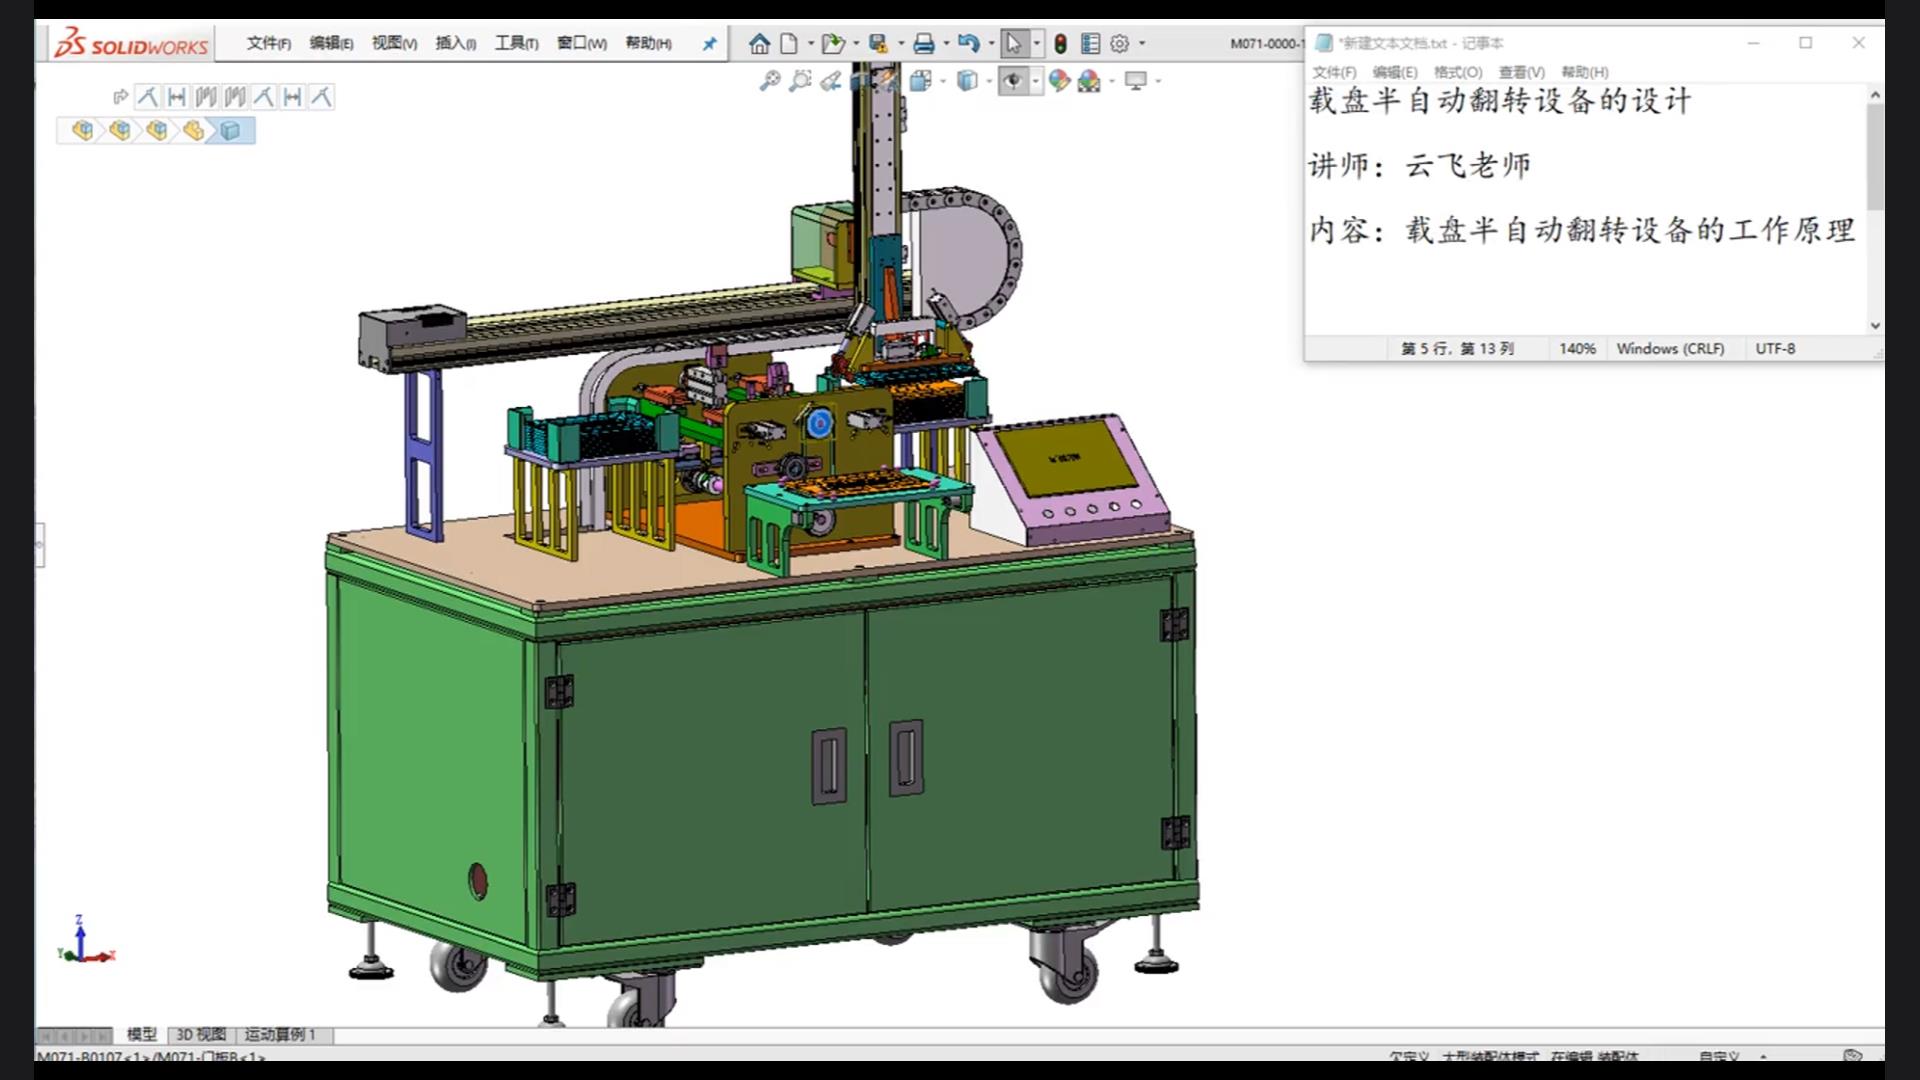Click the 140% zoom level in the Notepad status bar
Screen dimensions: 1920x1080
pos(1577,348)
